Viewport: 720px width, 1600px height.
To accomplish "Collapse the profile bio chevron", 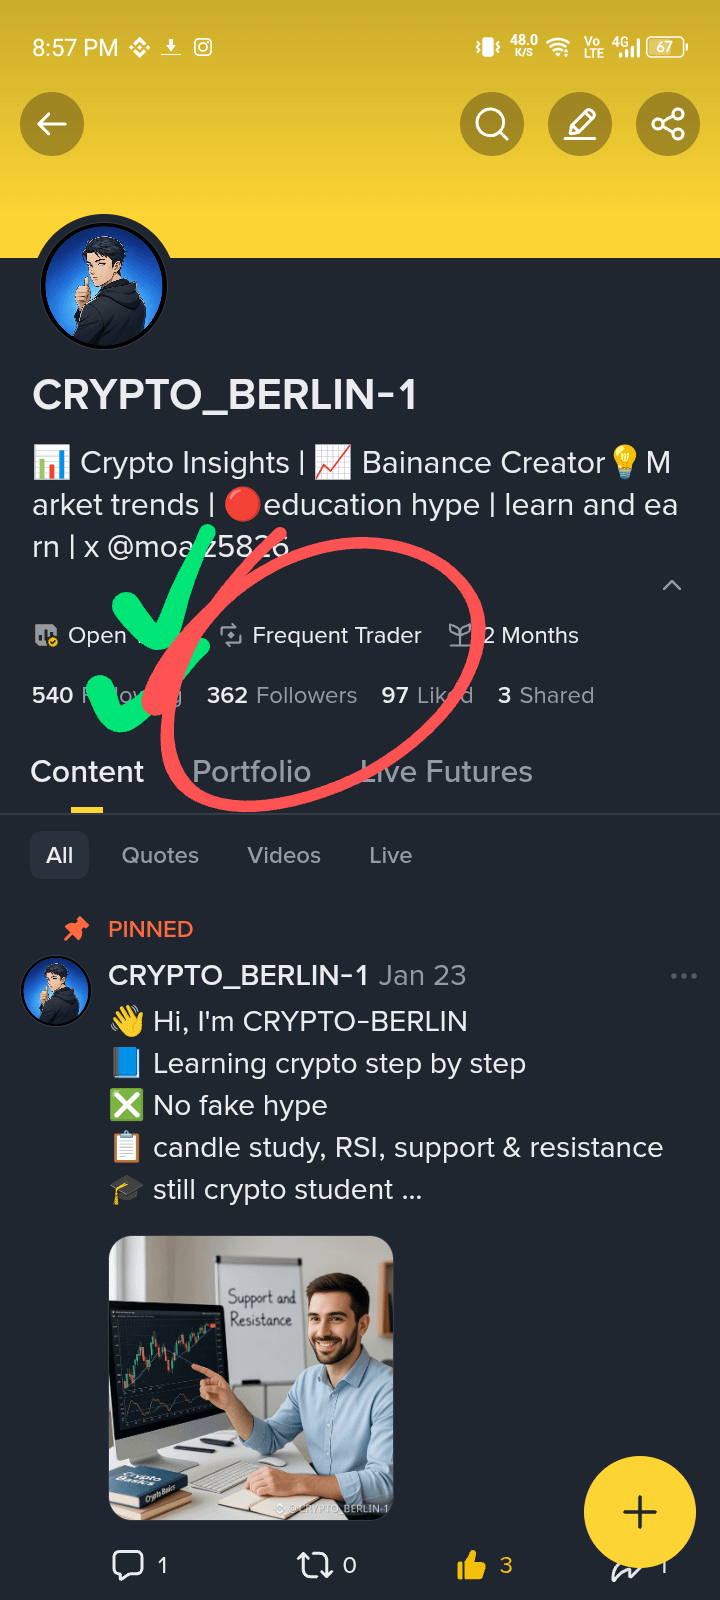I will [x=672, y=585].
